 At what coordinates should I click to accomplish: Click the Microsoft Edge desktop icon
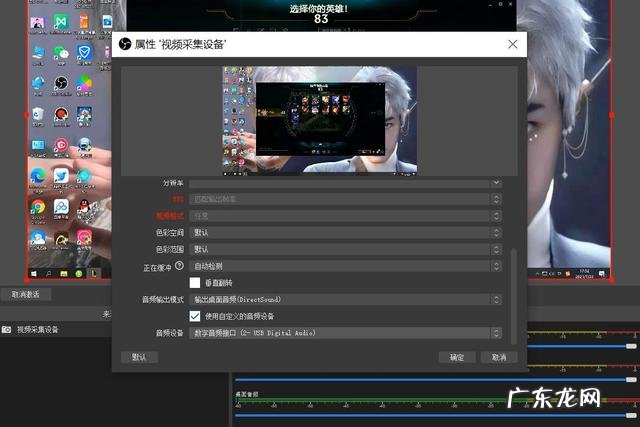point(38,176)
